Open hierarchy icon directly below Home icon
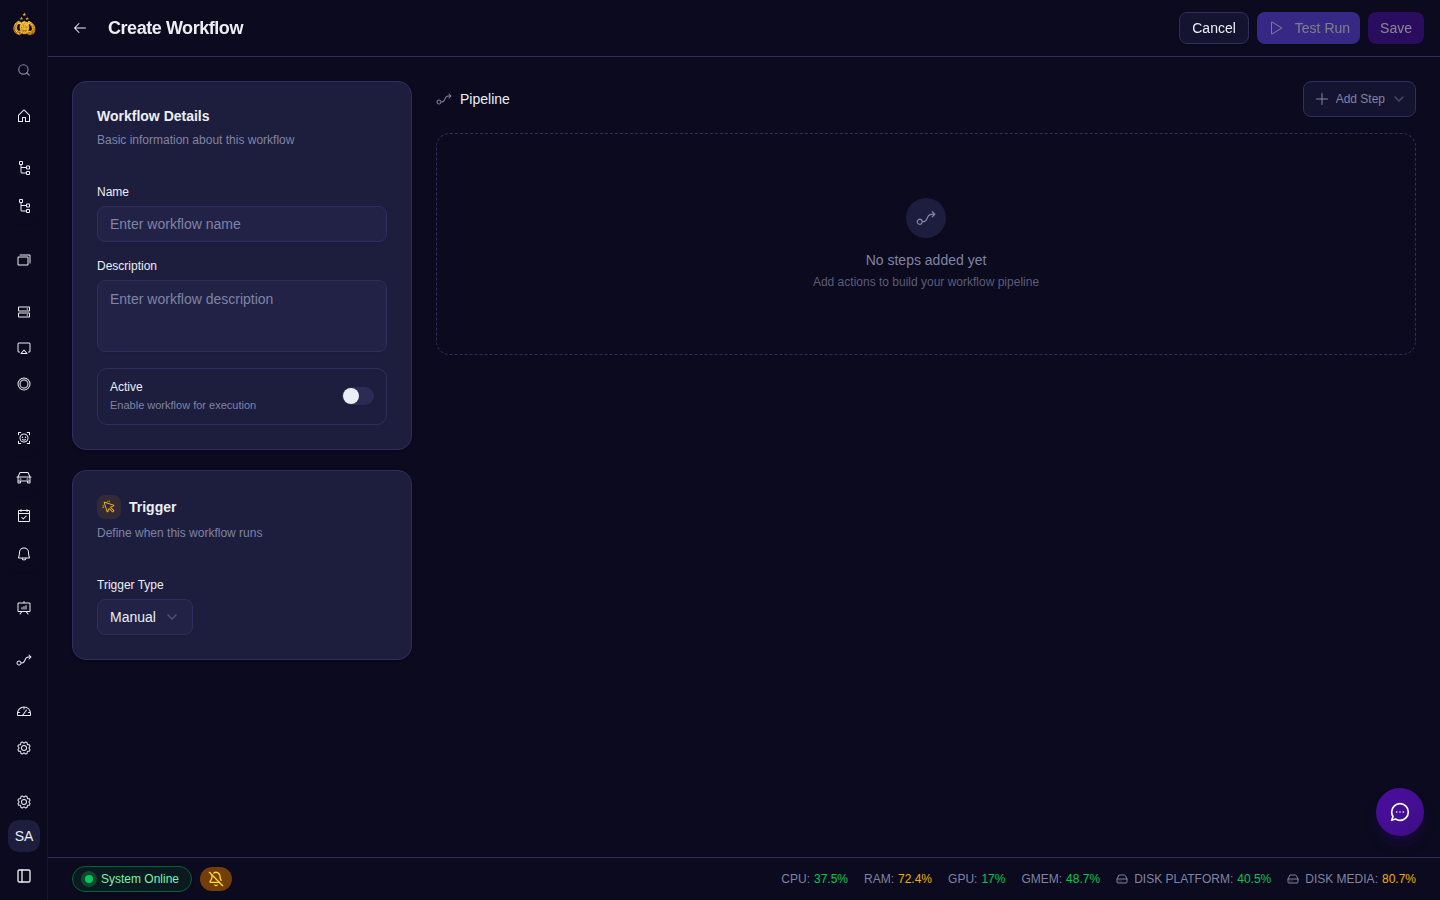The width and height of the screenshot is (1440, 900). pos(24,168)
